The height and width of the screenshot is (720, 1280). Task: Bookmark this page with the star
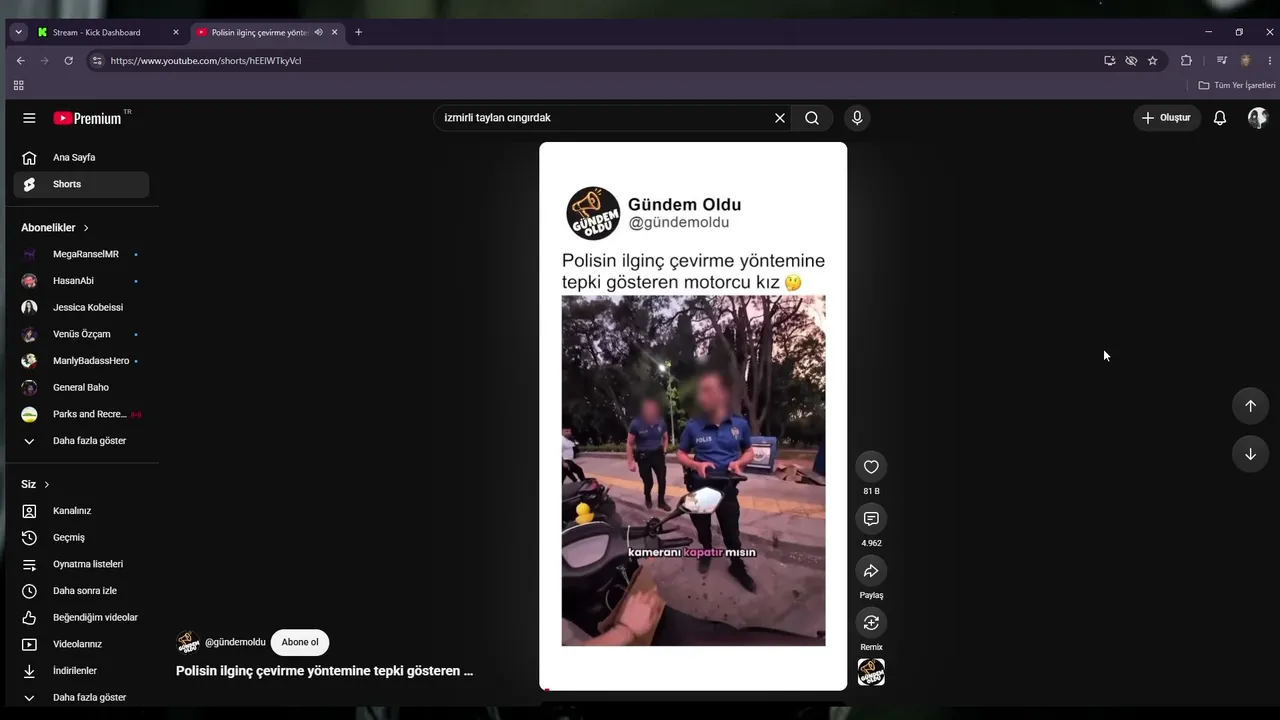(1152, 61)
